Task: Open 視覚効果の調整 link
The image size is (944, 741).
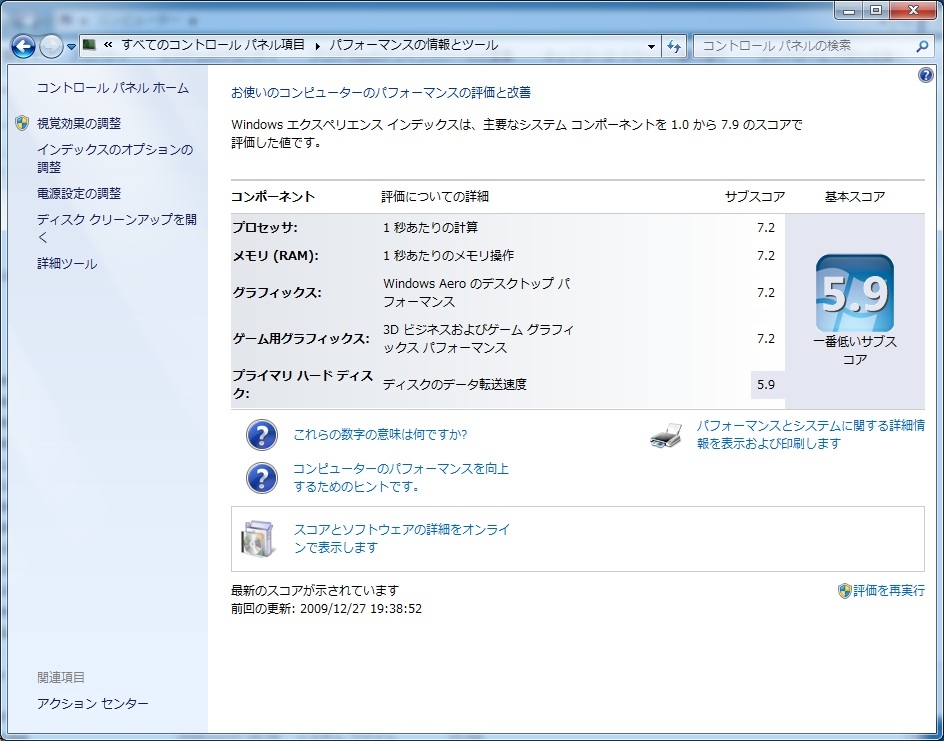Action: (79, 123)
